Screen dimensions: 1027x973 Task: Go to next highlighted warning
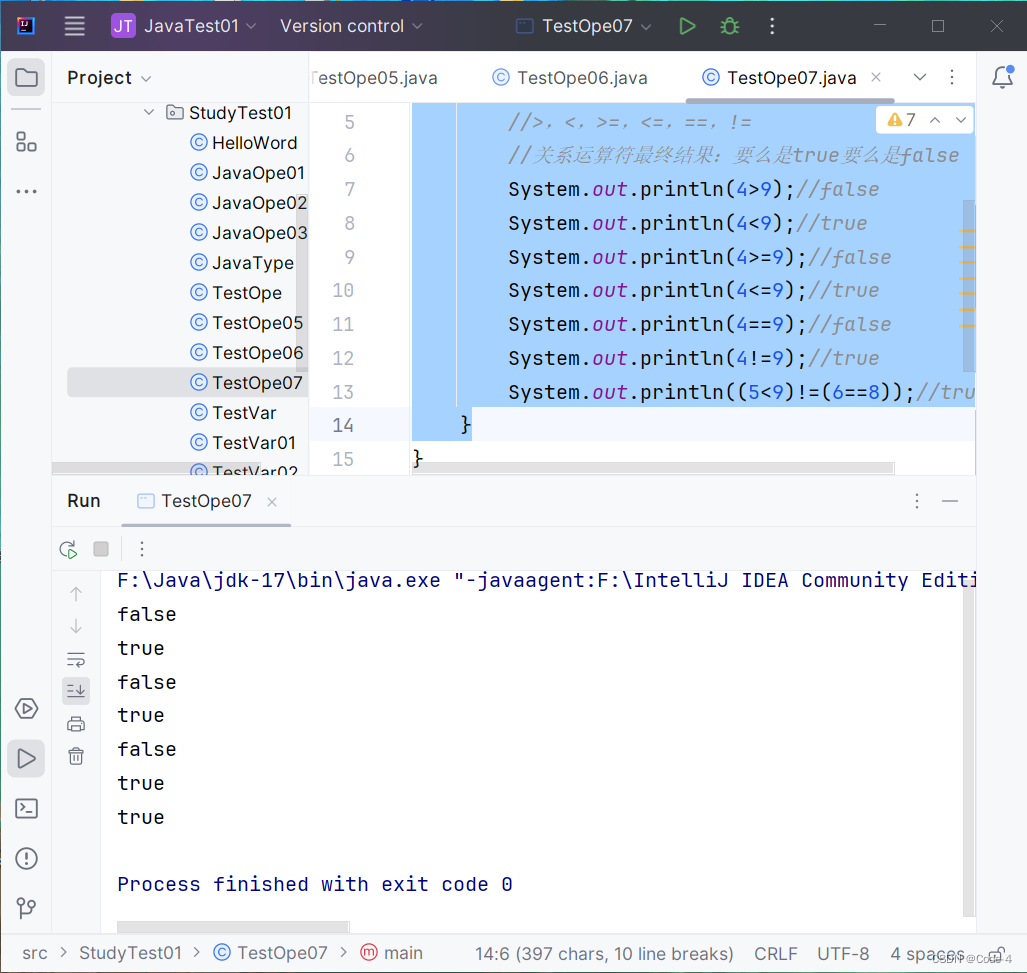(x=961, y=120)
